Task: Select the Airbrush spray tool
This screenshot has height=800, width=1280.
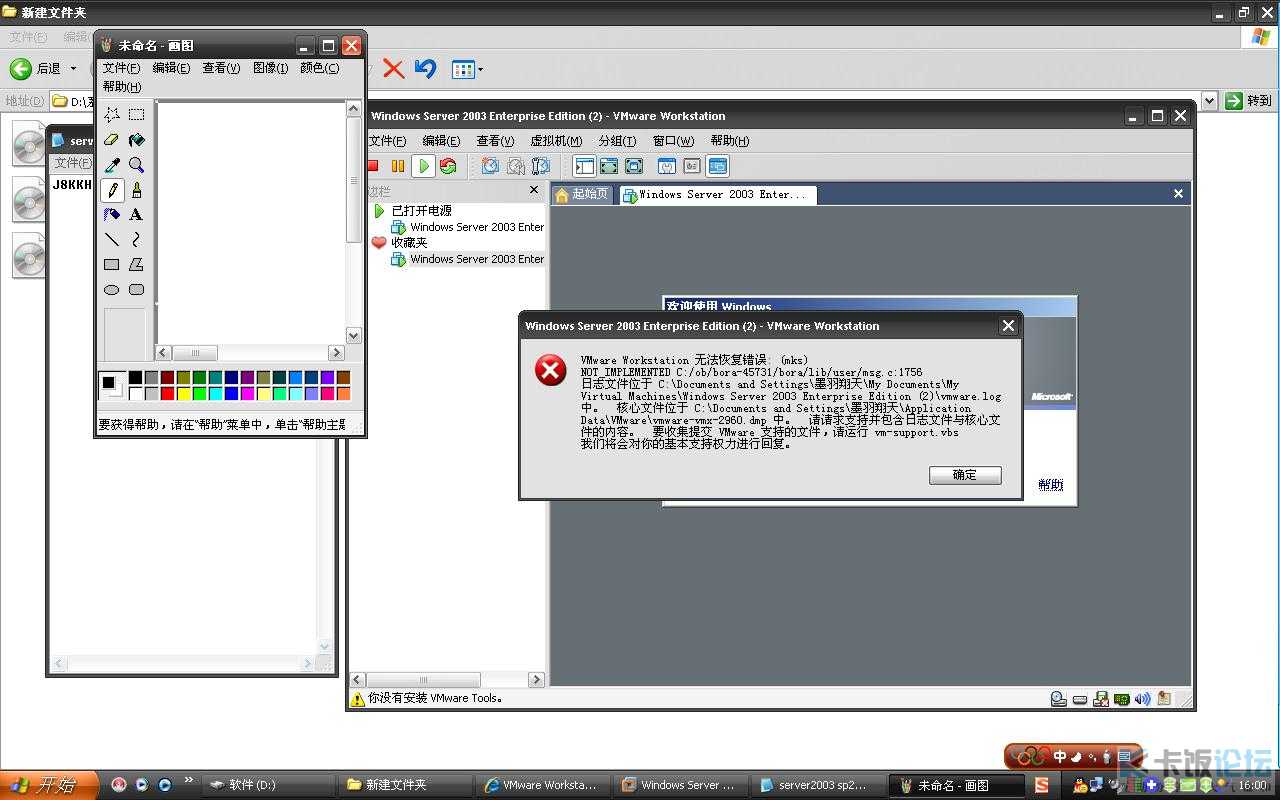Action: [112, 215]
